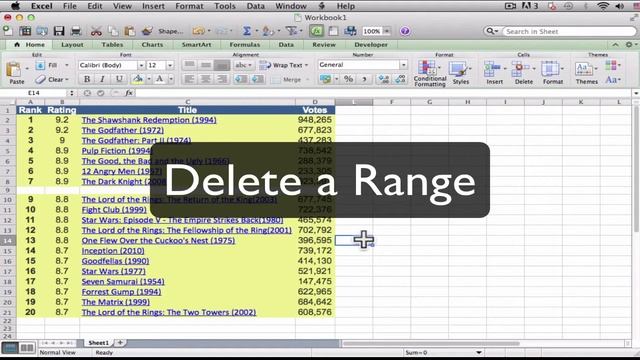This screenshot has width=640, height=360.
Task: Open cell Styles gallery icon
Action: 459,69
